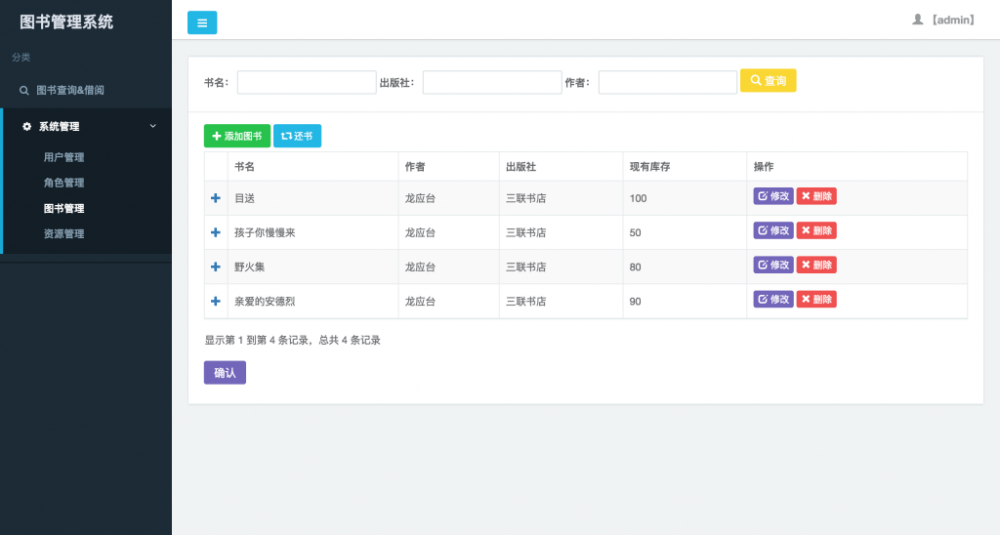
Task: Click the book title 目送
Action: pyautogui.click(x=245, y=198)
